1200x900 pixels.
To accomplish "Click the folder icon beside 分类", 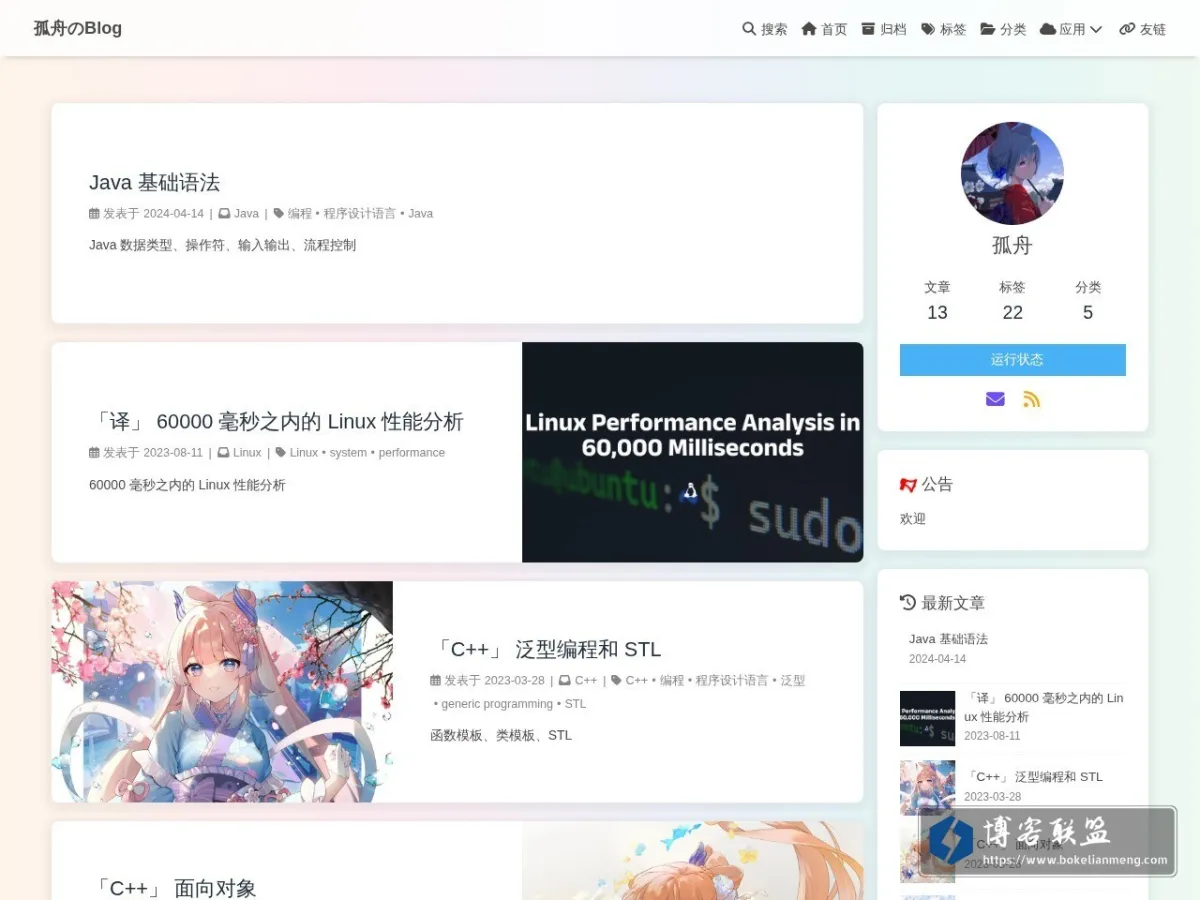I will tap(988, 29).
